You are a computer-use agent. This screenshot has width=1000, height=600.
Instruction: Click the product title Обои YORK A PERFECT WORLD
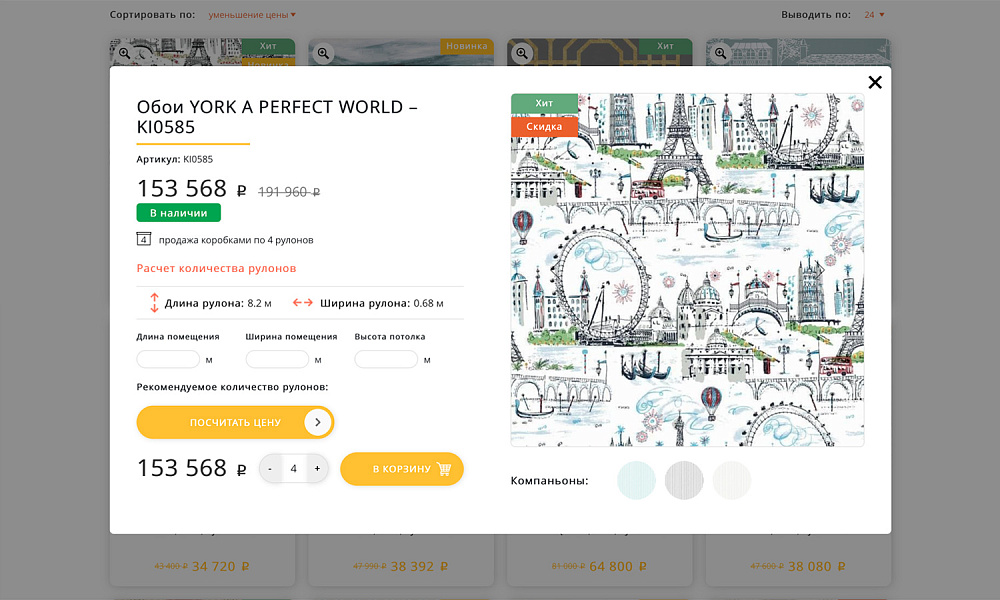277,117
